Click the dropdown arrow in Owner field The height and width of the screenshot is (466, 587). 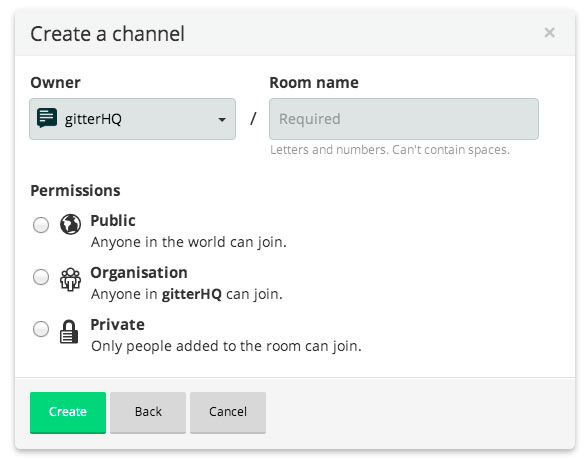(222, 120)
